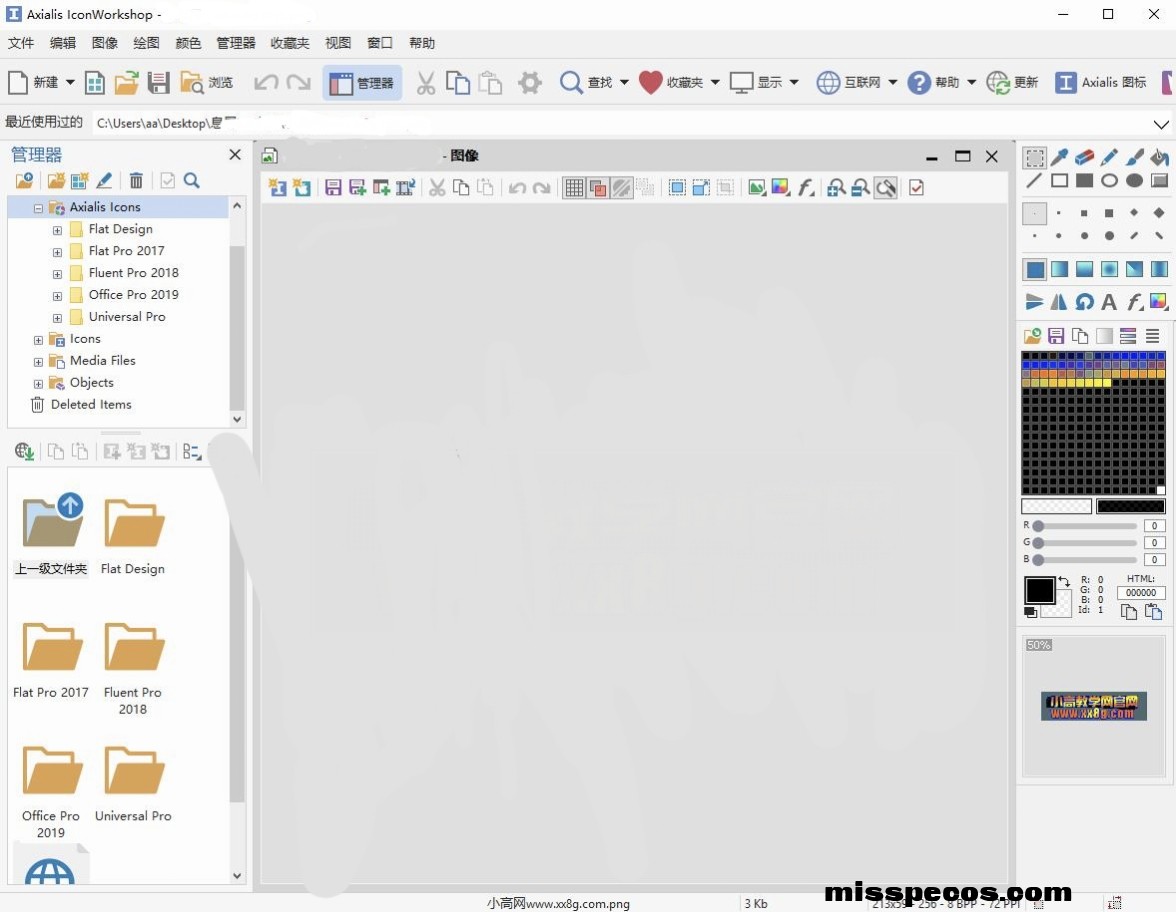Open the 新建 dropdown arrow
This screenshot has height=912, width=1176.
coord(70,83)
